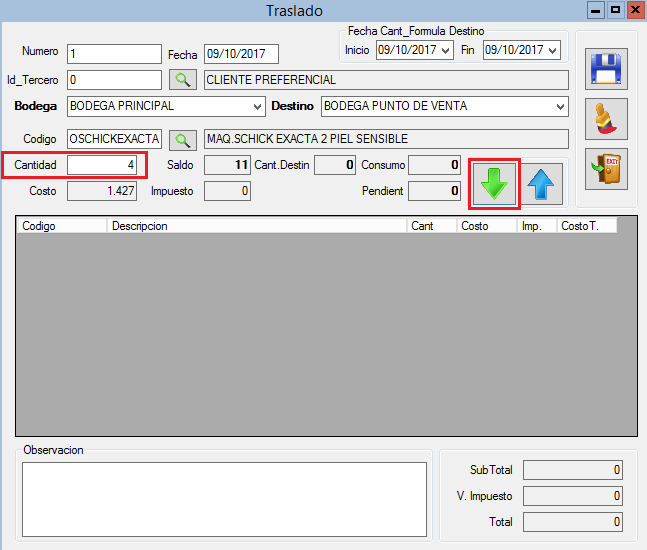Viewport: 647px width, 550px height.
Task: Click the floppy disk save icon
Action: tap(607, 70)
